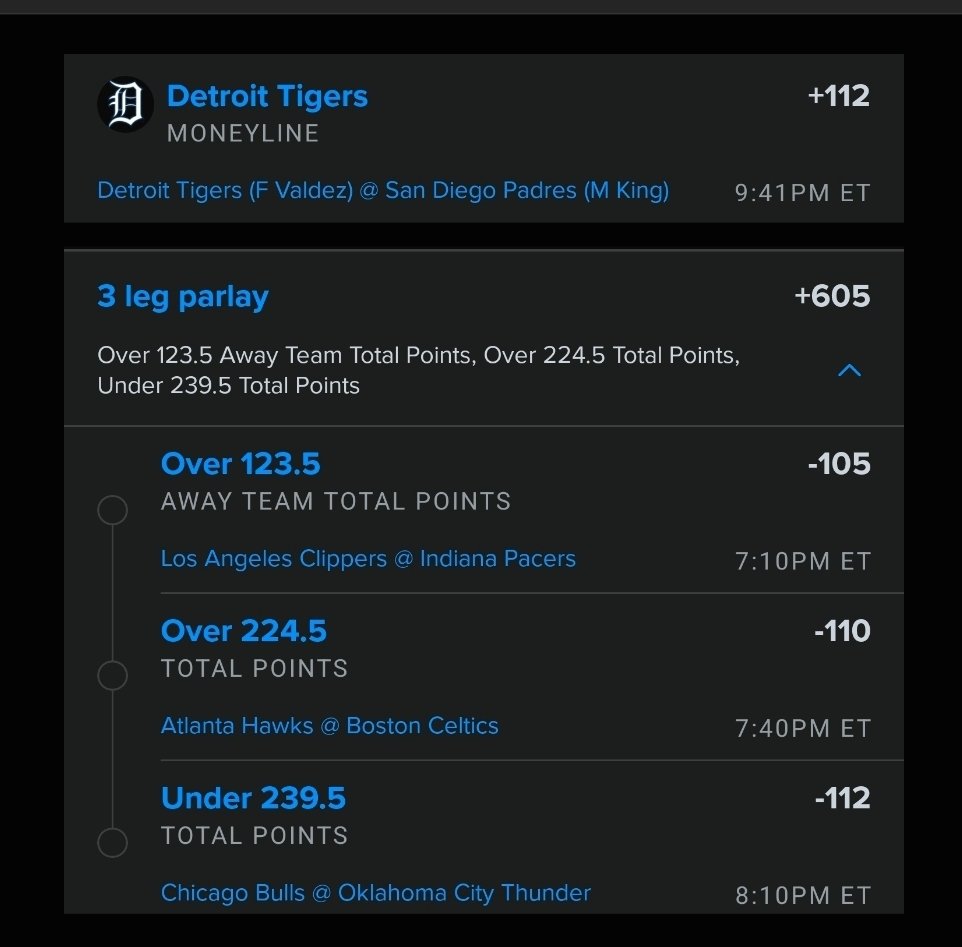962x947 pixels.
Task: Open the Under 239.5 total points leg
Action: [254, 798]
